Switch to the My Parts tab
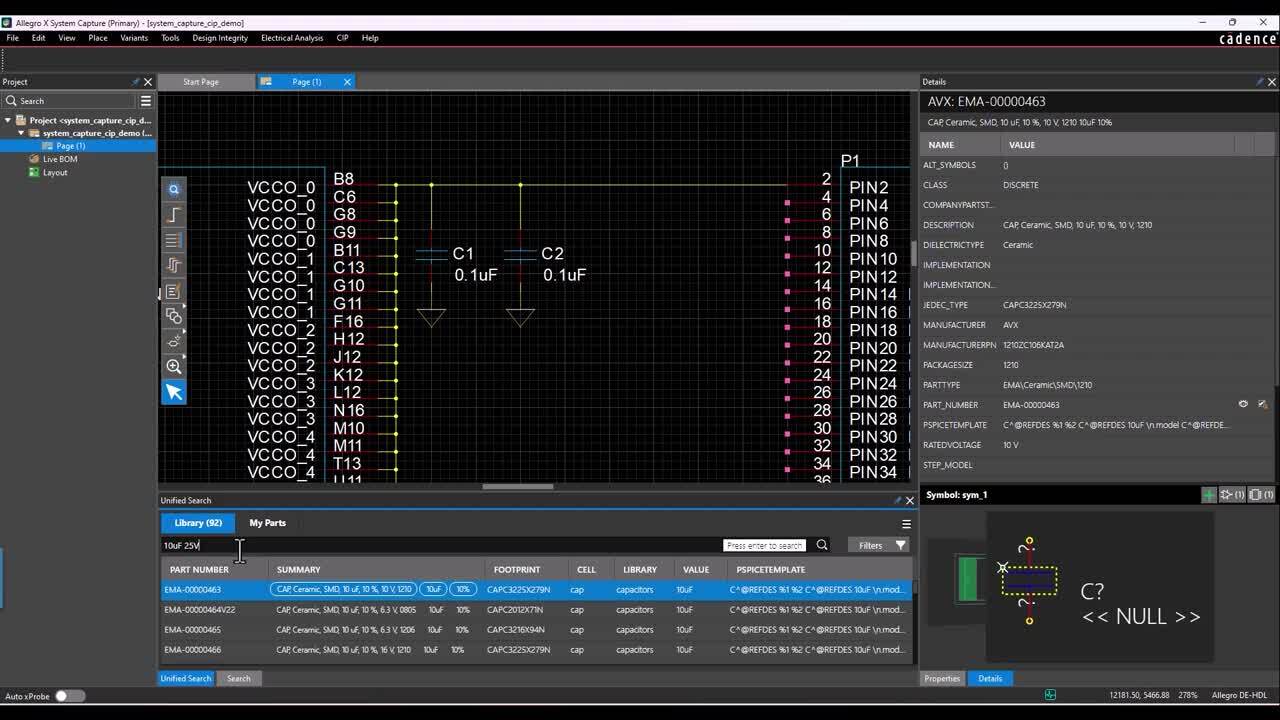Screen dimensions: 1280x720 267,522
